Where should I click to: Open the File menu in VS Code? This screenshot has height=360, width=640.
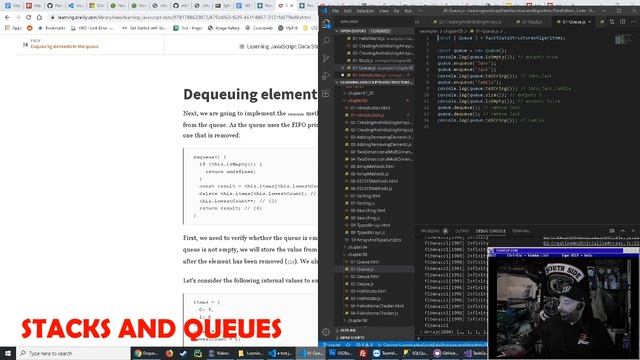(336, 11)
